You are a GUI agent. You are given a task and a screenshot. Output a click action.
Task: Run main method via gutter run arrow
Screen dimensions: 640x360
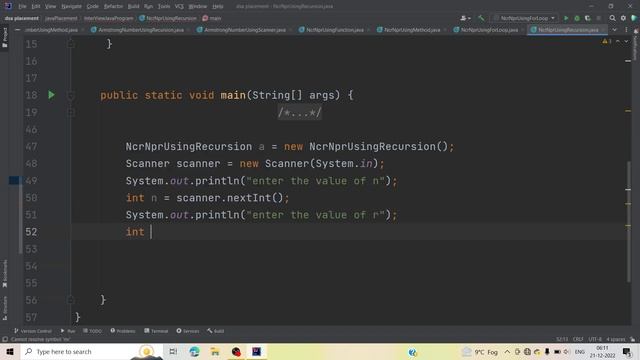[x=51, y=95]
